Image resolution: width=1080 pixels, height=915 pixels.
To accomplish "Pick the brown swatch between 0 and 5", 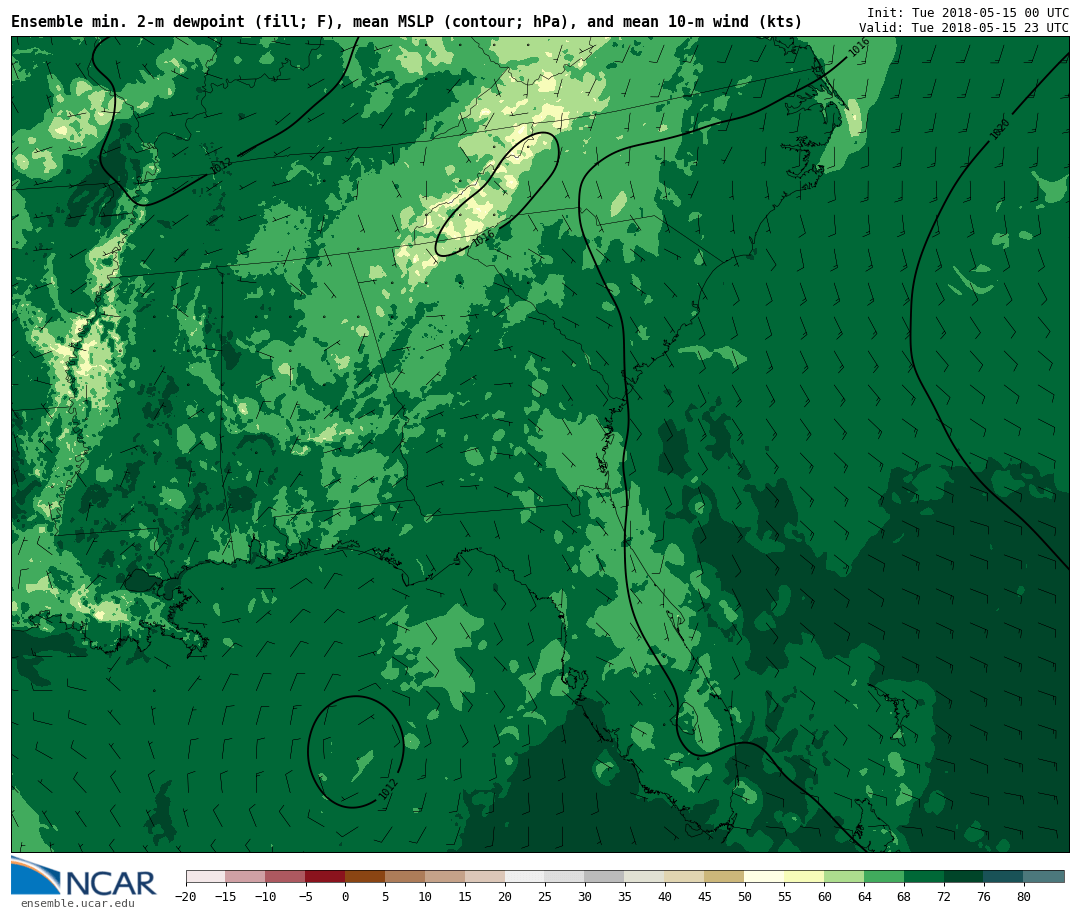I will tap(365, 876).
